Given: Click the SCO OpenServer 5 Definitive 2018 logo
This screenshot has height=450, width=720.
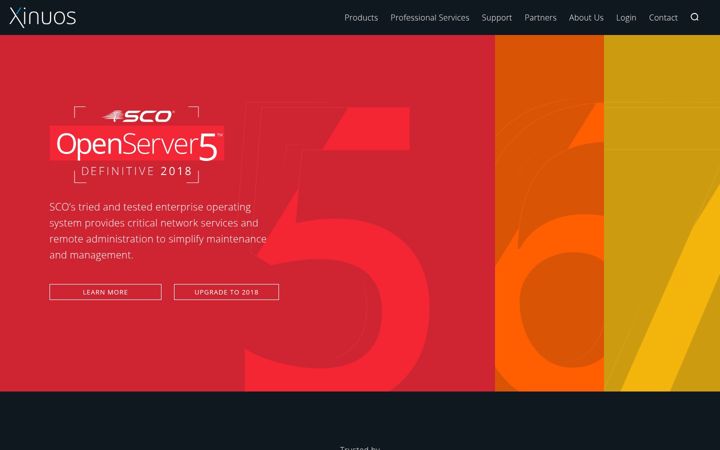Looking at the screenshot, I should [136, 144].
